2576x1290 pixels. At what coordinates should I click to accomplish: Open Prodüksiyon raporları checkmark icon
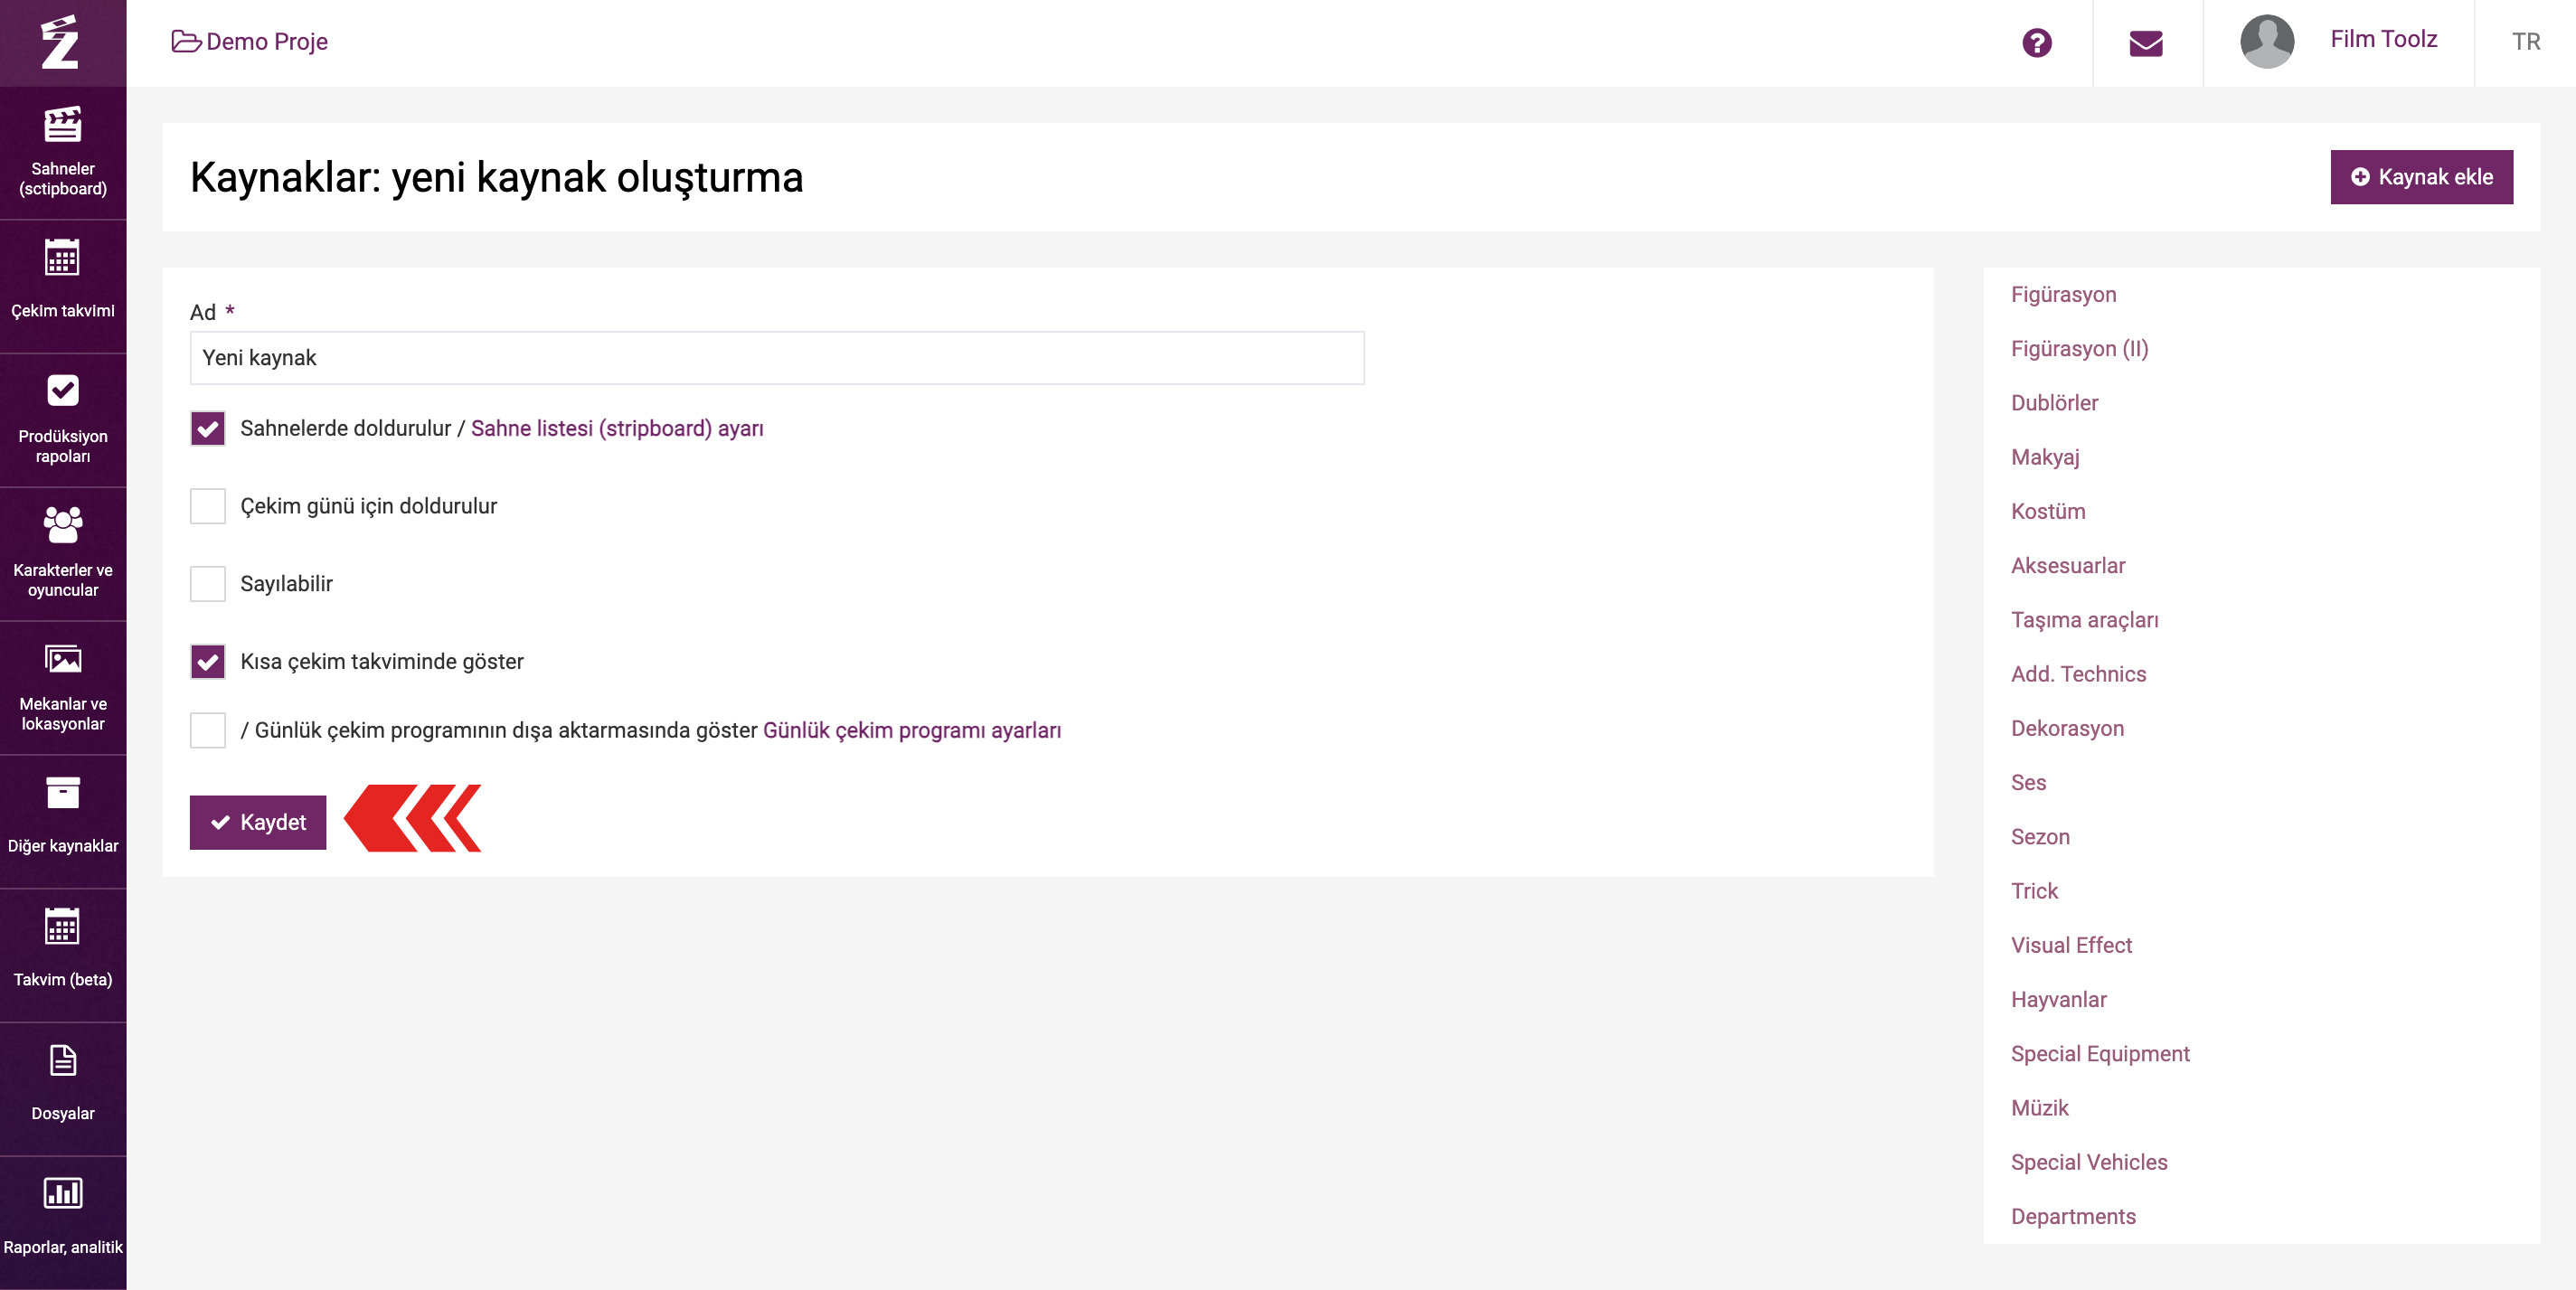62,391
